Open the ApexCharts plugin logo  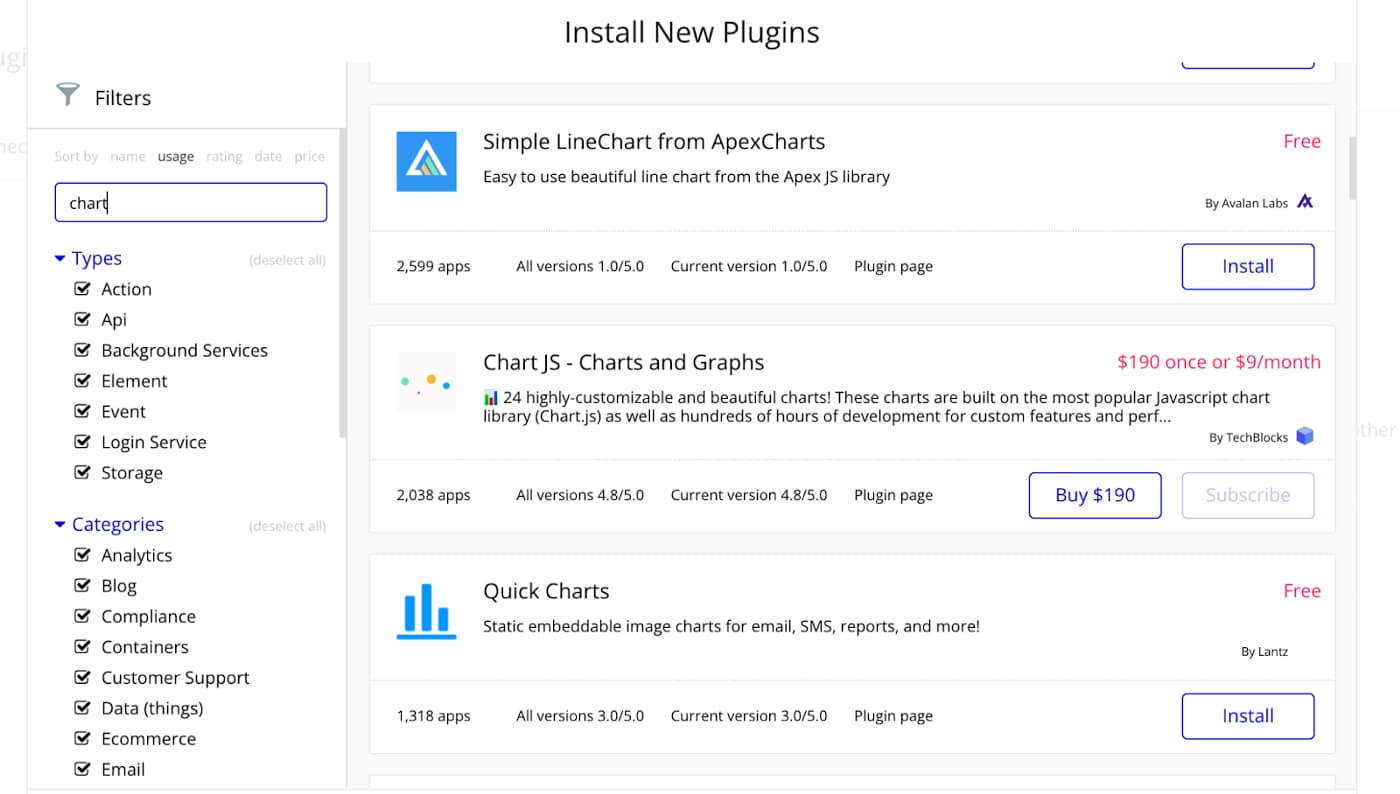(x=426, y=161)
